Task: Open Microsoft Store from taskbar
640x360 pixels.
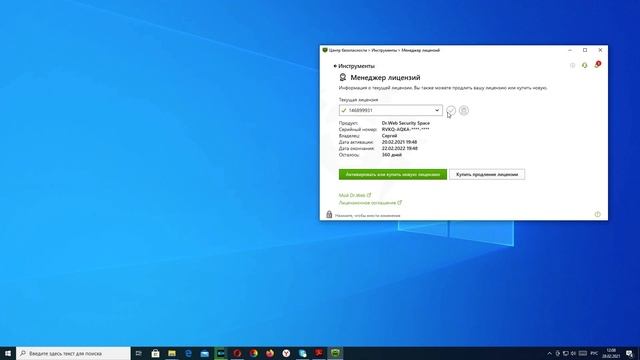Action: (x=156, y=353)
